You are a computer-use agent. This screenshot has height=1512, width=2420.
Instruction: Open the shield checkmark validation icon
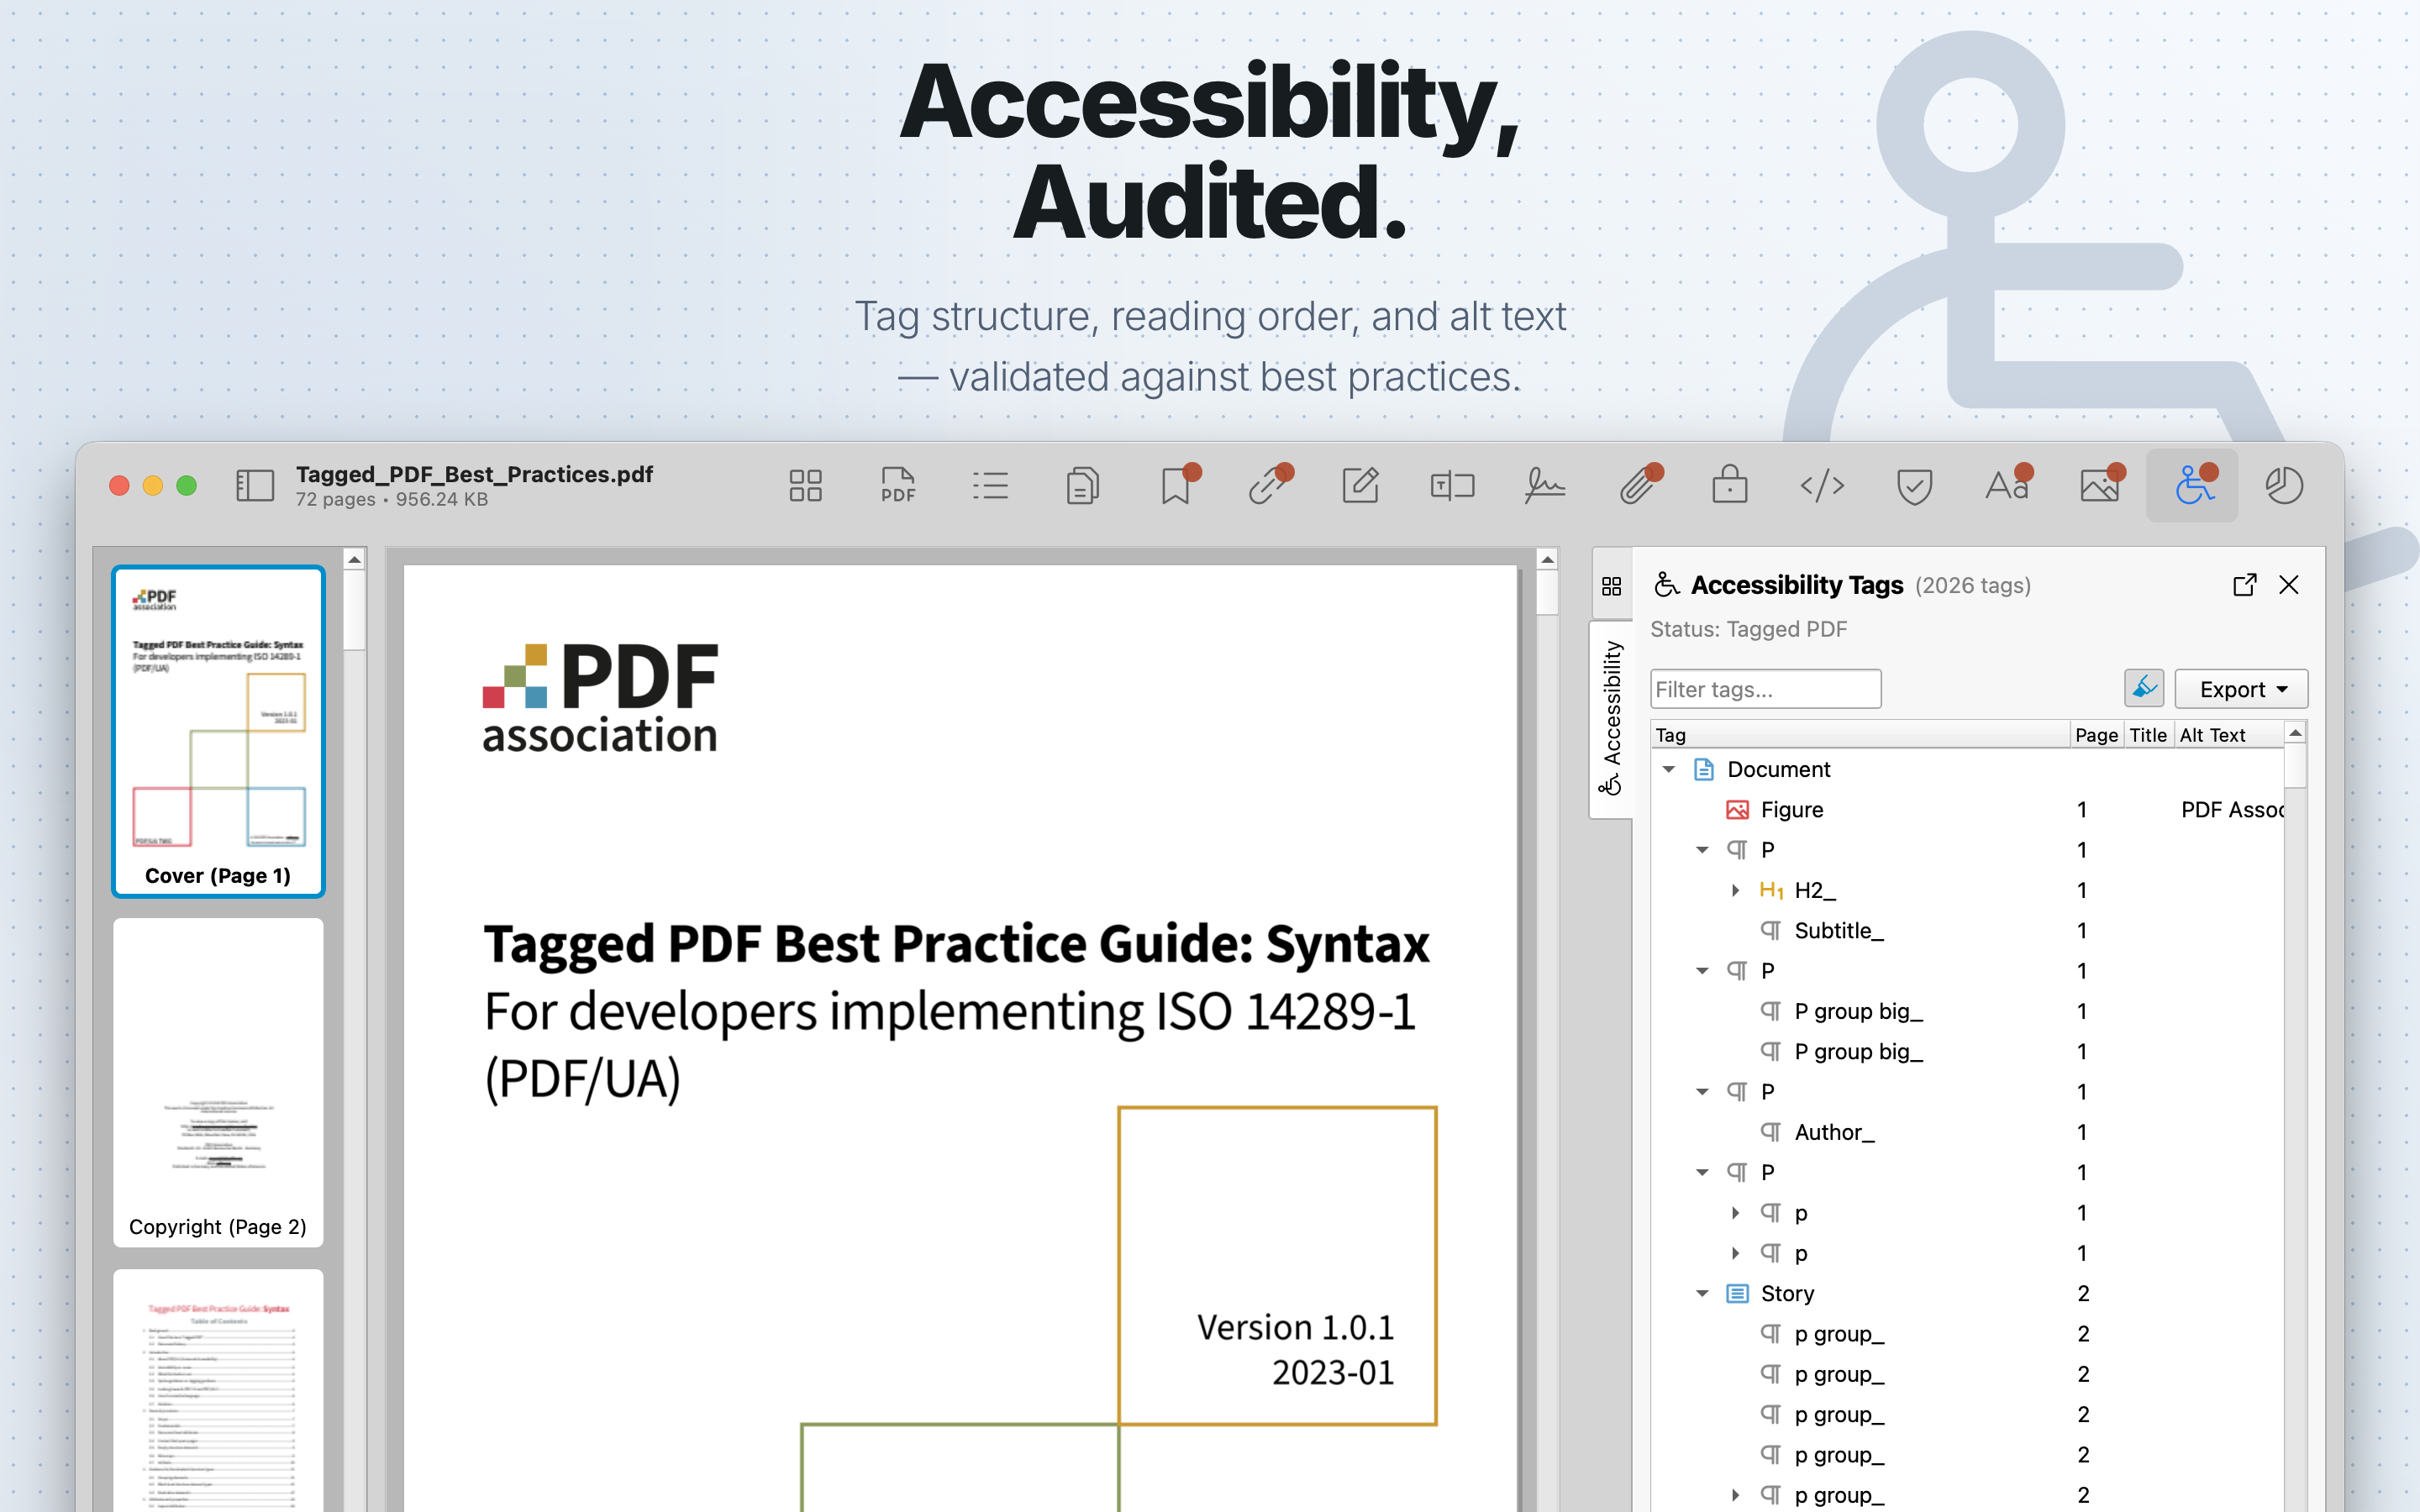(1914, 486)
